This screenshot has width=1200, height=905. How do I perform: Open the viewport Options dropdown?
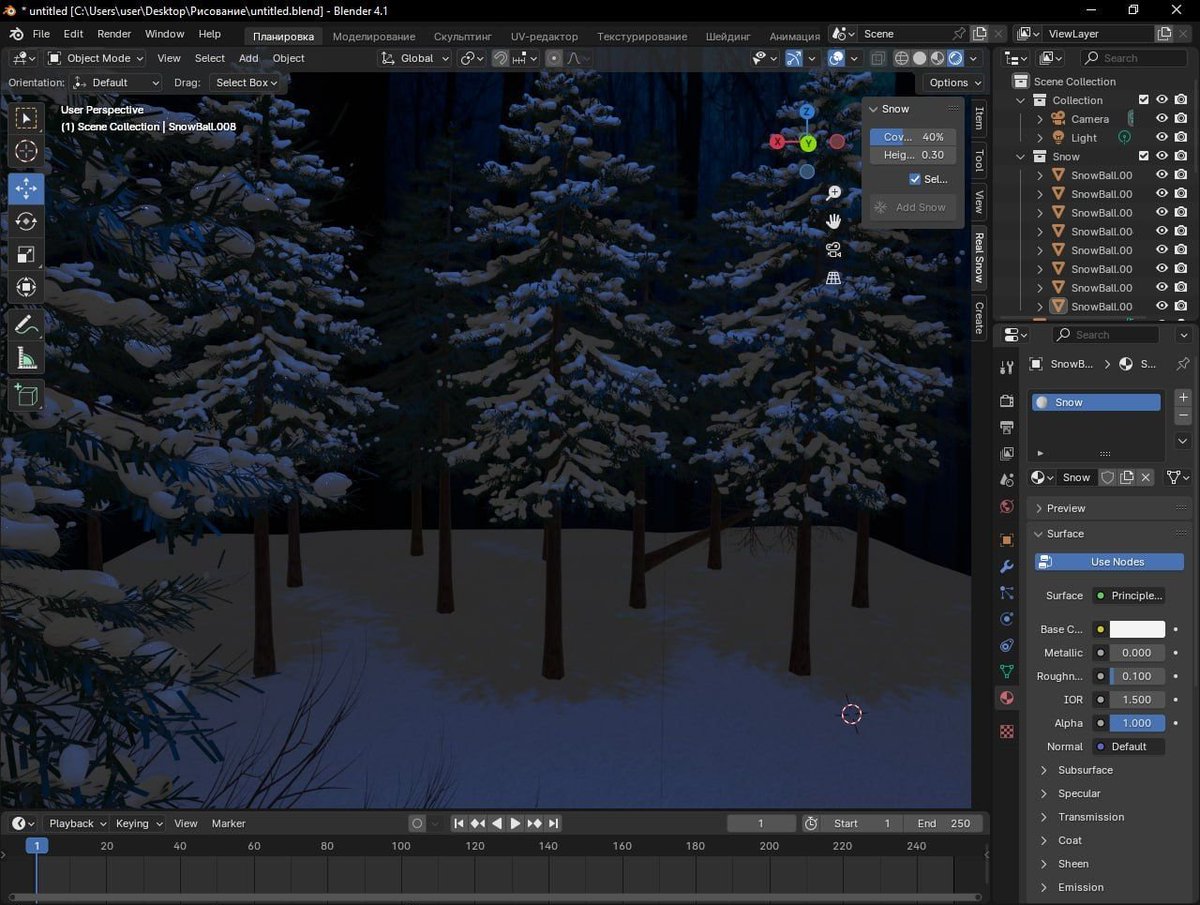[954, 83]
